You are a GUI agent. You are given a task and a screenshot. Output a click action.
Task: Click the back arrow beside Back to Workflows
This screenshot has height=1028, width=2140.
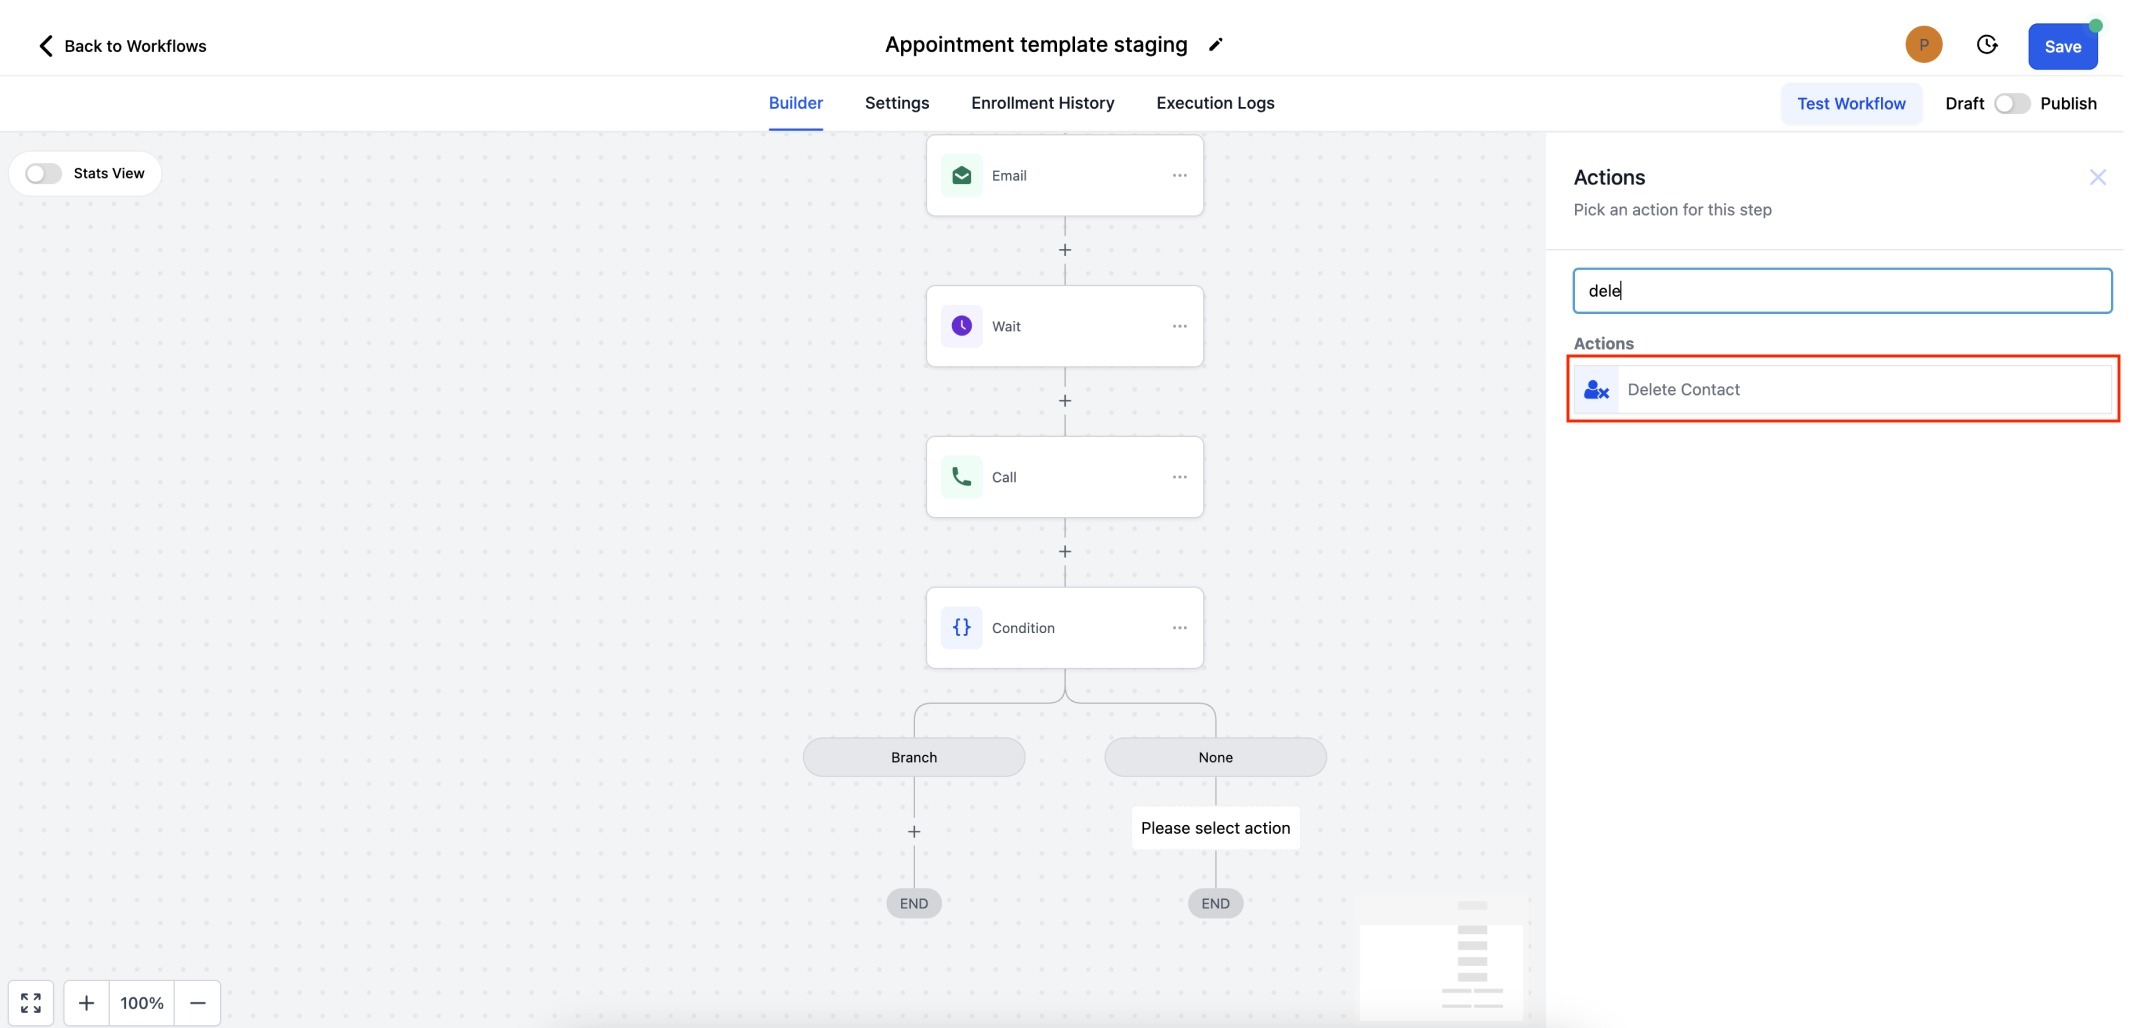tap(45, 46)
